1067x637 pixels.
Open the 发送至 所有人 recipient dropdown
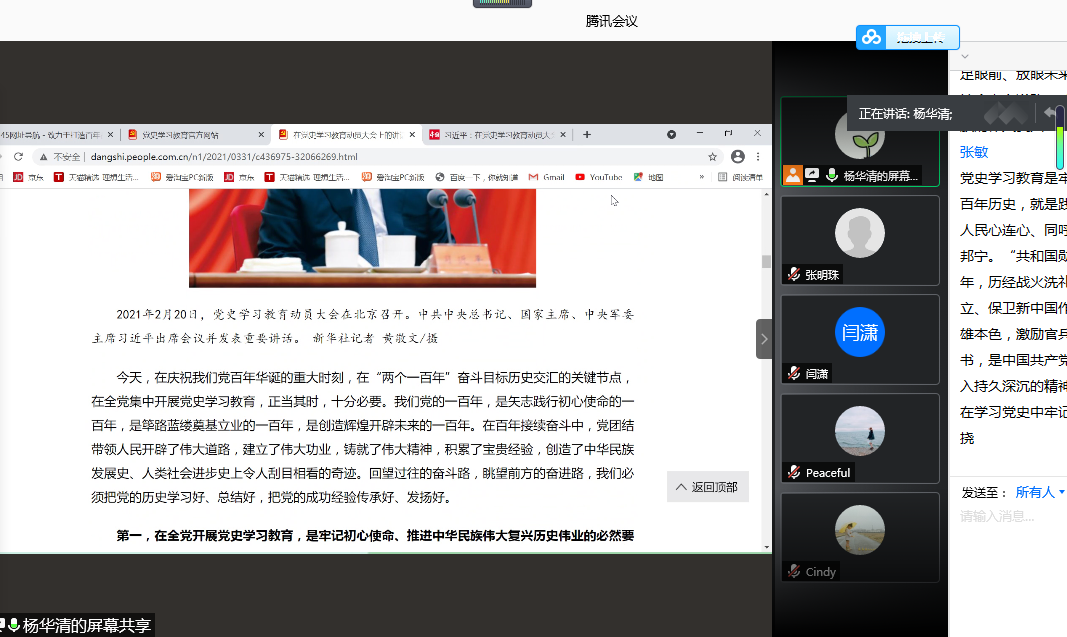pos(1040,492)
